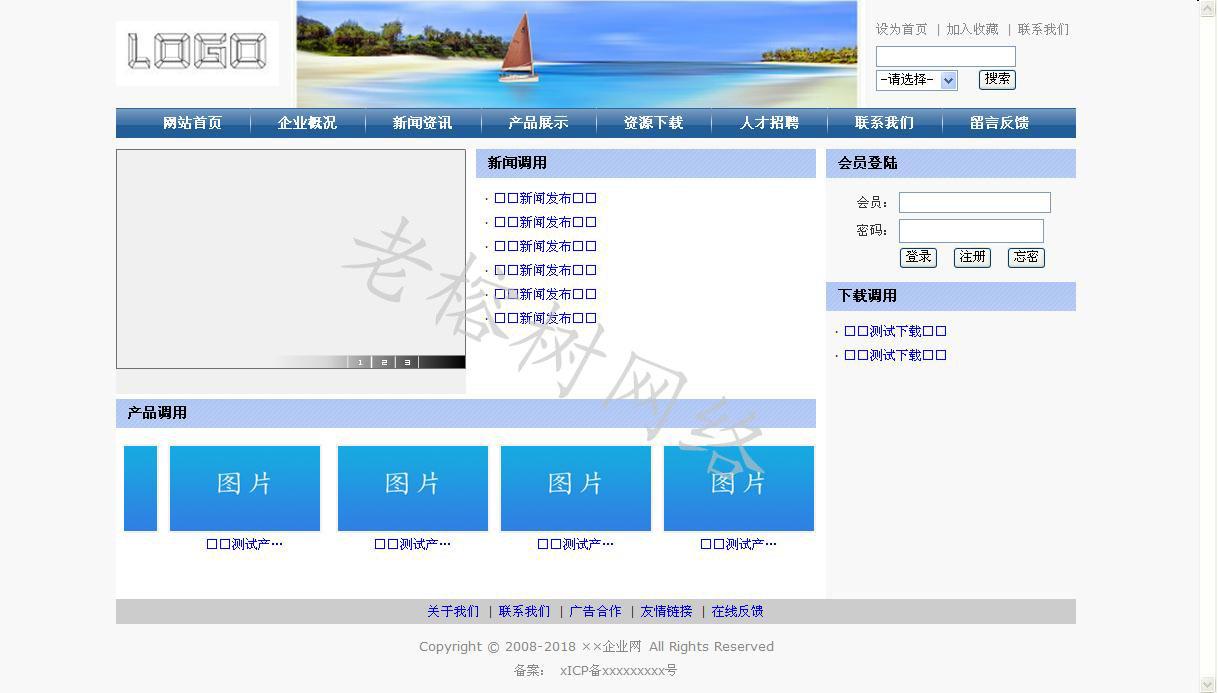Open the 网站首页 navigation tab
Screen dimensions: 1218x693
pyautogui.click(x=192, y=123)
